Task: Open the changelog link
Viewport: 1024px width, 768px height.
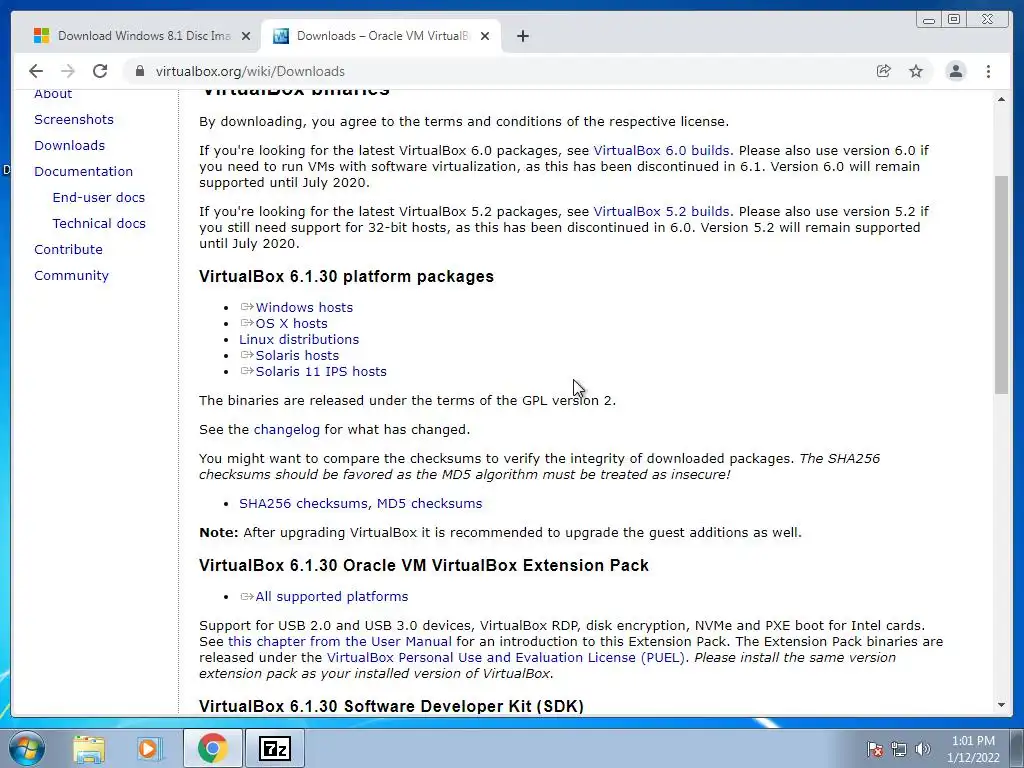Action: point(287,430)
